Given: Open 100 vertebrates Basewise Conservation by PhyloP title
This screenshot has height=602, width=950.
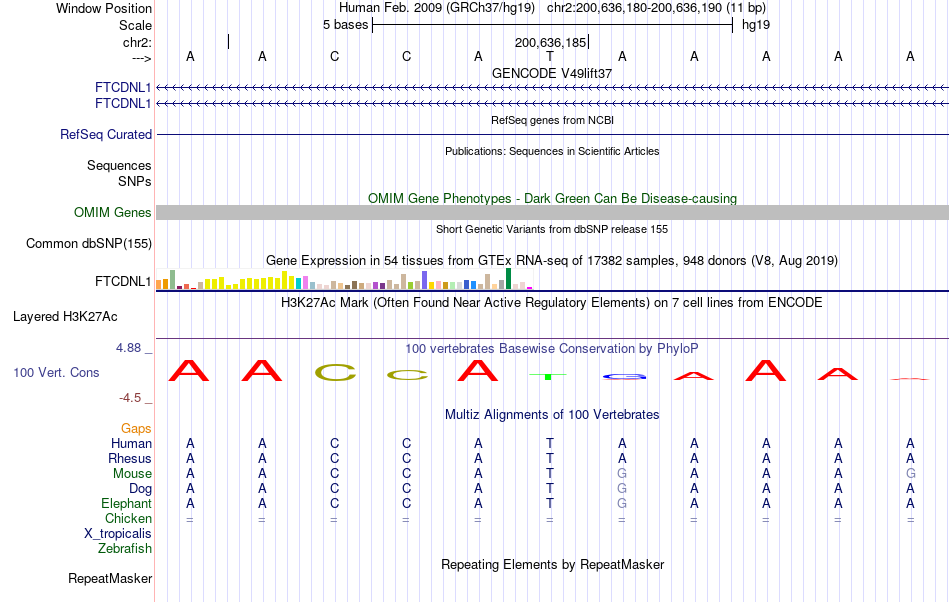Looking at the screenshot, I should tap(552, 349).
